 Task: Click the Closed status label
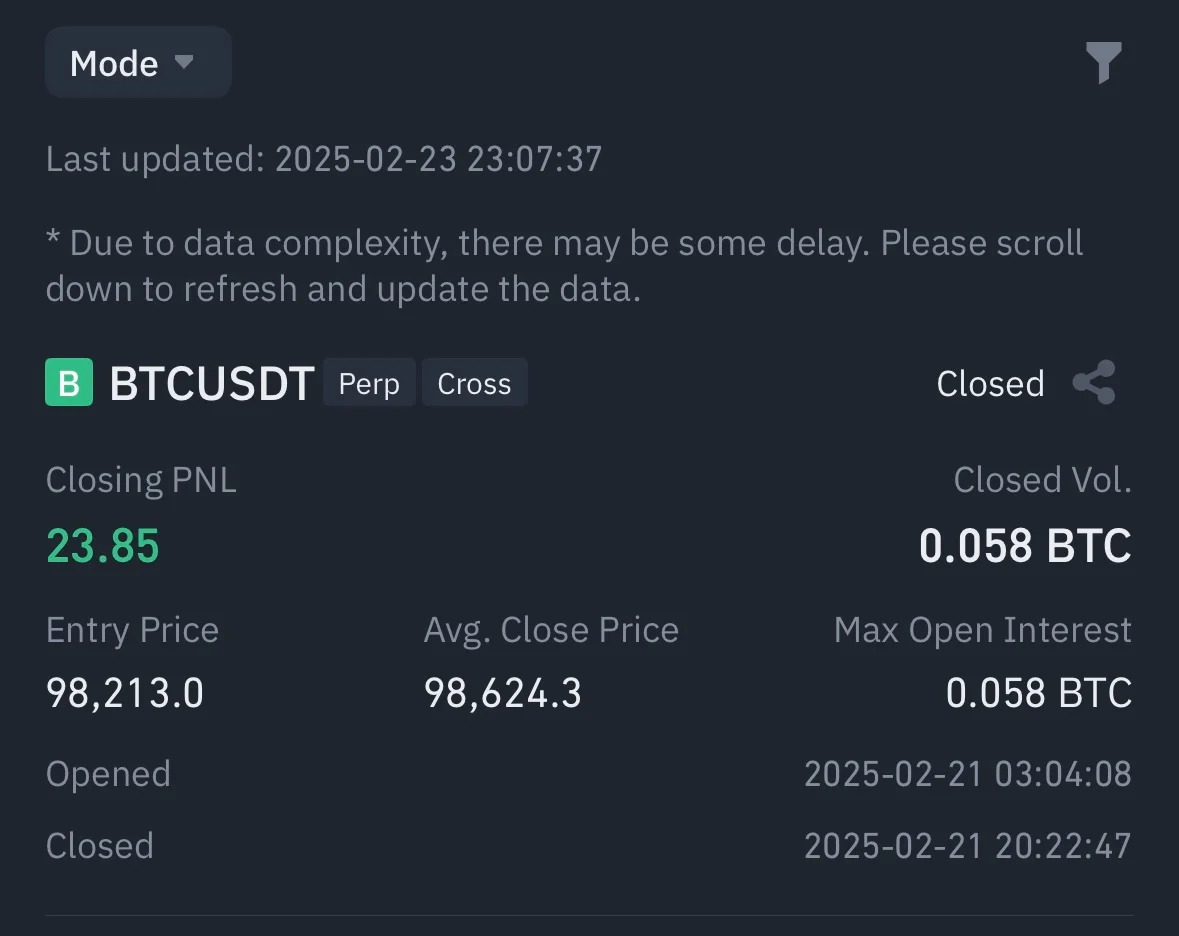coord(990,384)
